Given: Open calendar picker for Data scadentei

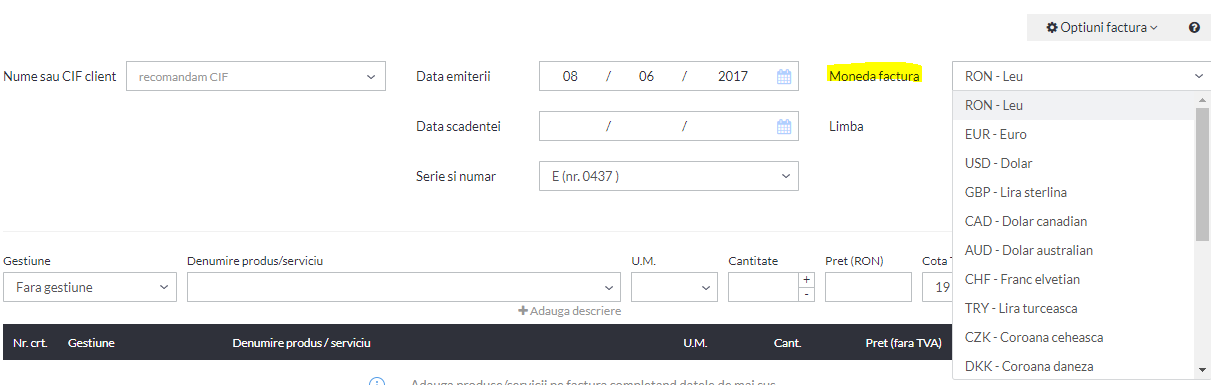Looking at the screenshot, I should [784, 126].
